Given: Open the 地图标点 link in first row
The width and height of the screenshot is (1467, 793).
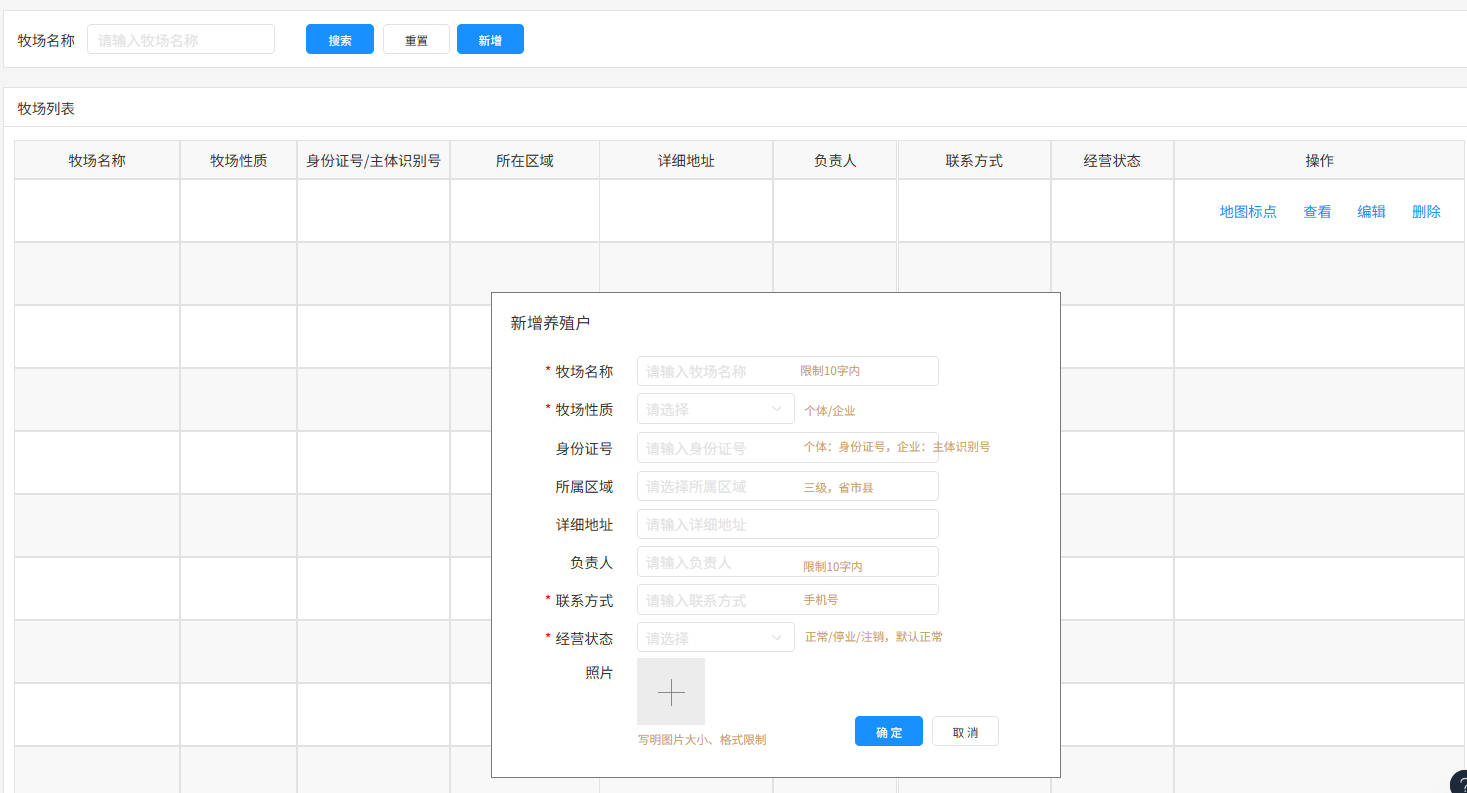Looking at the screenshot, I should pyautogui.click(x=1248, y=211).
